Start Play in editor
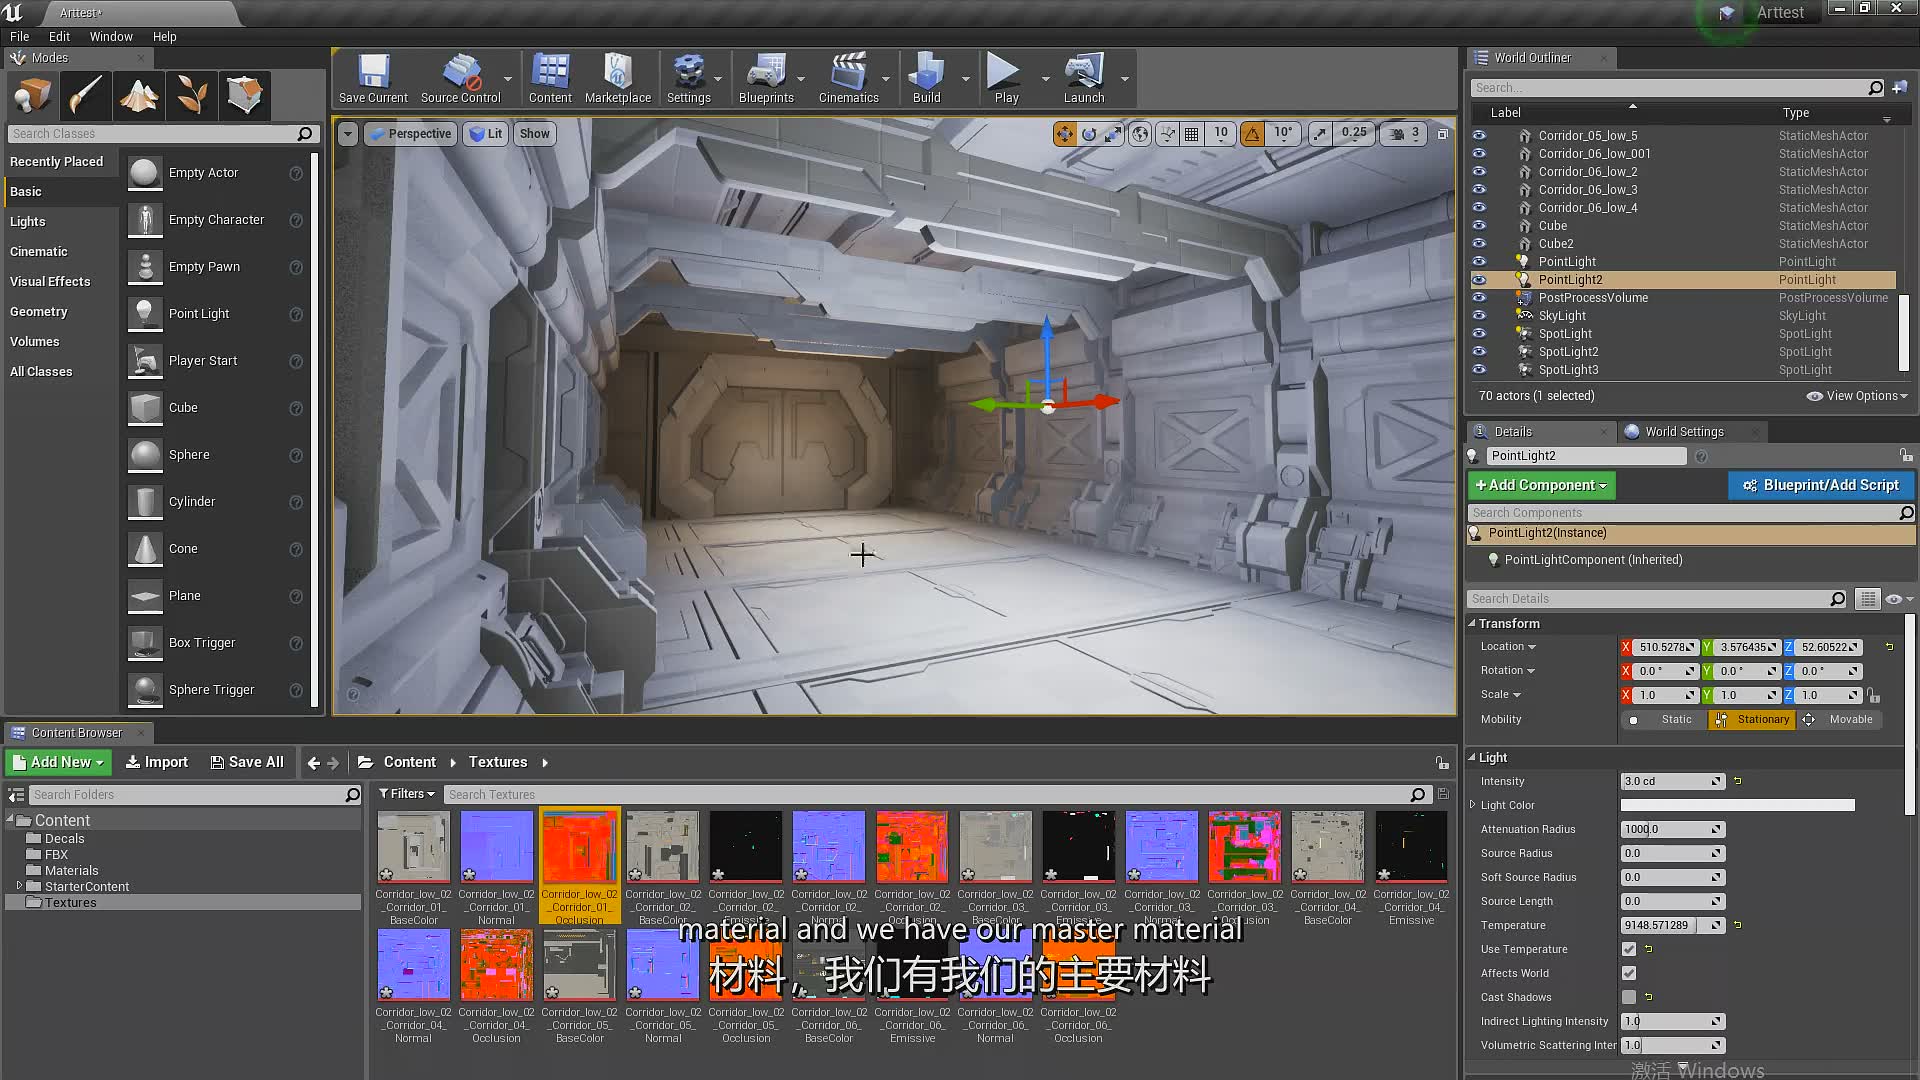This screenshot has width=1920, height=1080. pos(1006,79)
